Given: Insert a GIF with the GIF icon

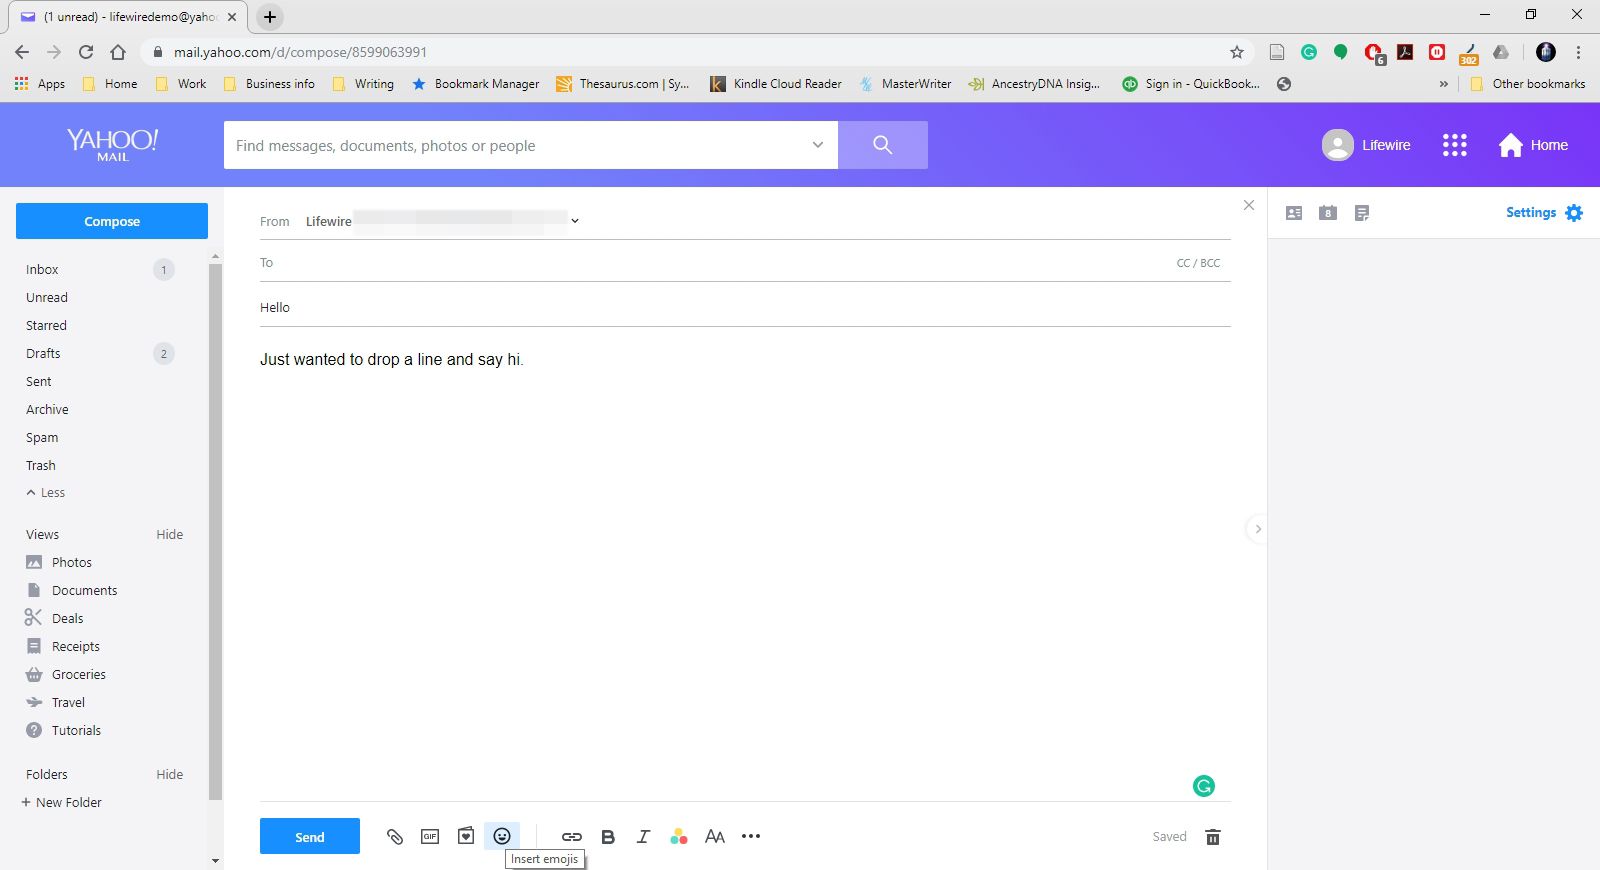Looking at the screenshot, I should pos(430,837).
